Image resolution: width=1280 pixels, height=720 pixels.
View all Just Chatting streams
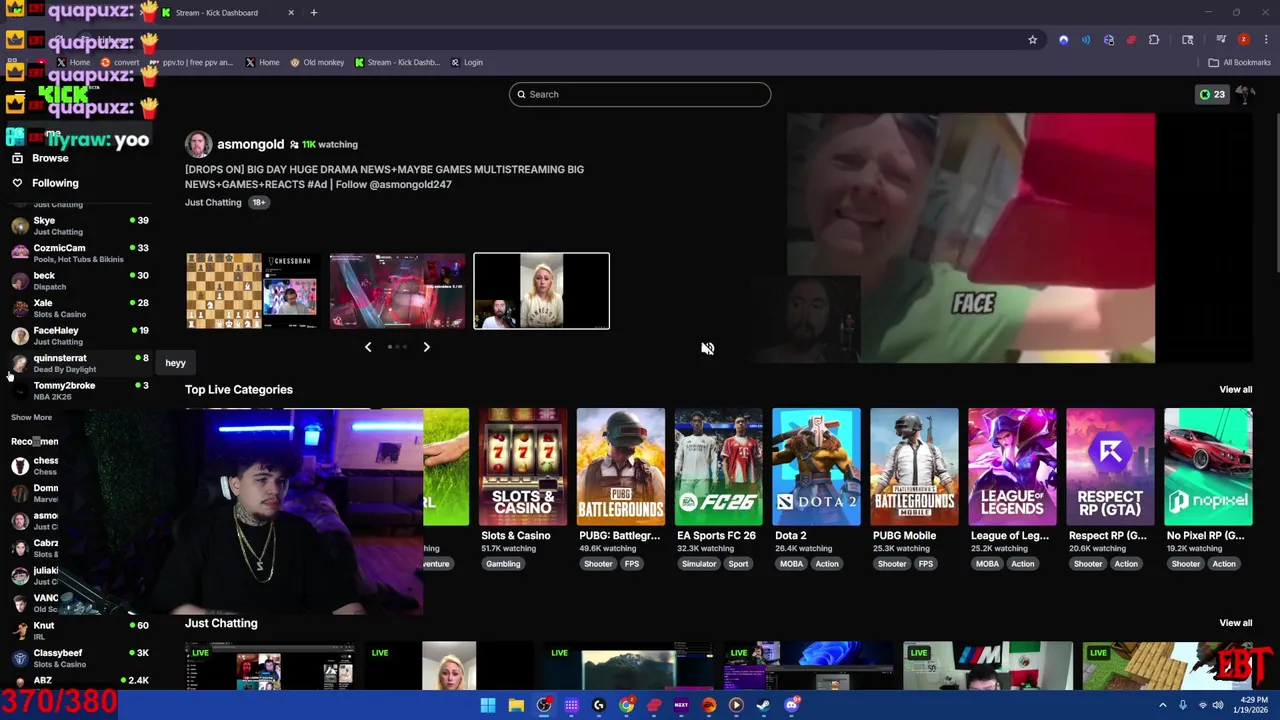1235,623
